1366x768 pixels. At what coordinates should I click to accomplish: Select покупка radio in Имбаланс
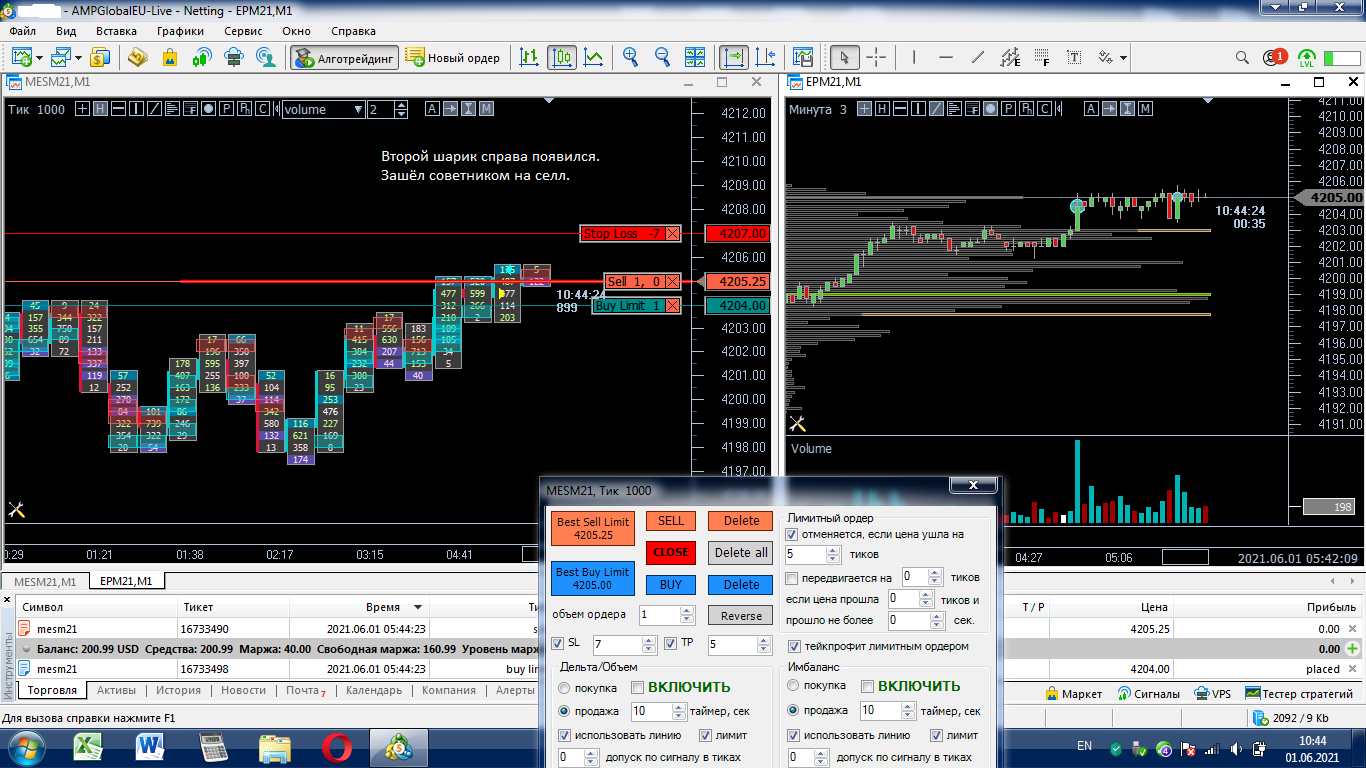pos(794,686)
